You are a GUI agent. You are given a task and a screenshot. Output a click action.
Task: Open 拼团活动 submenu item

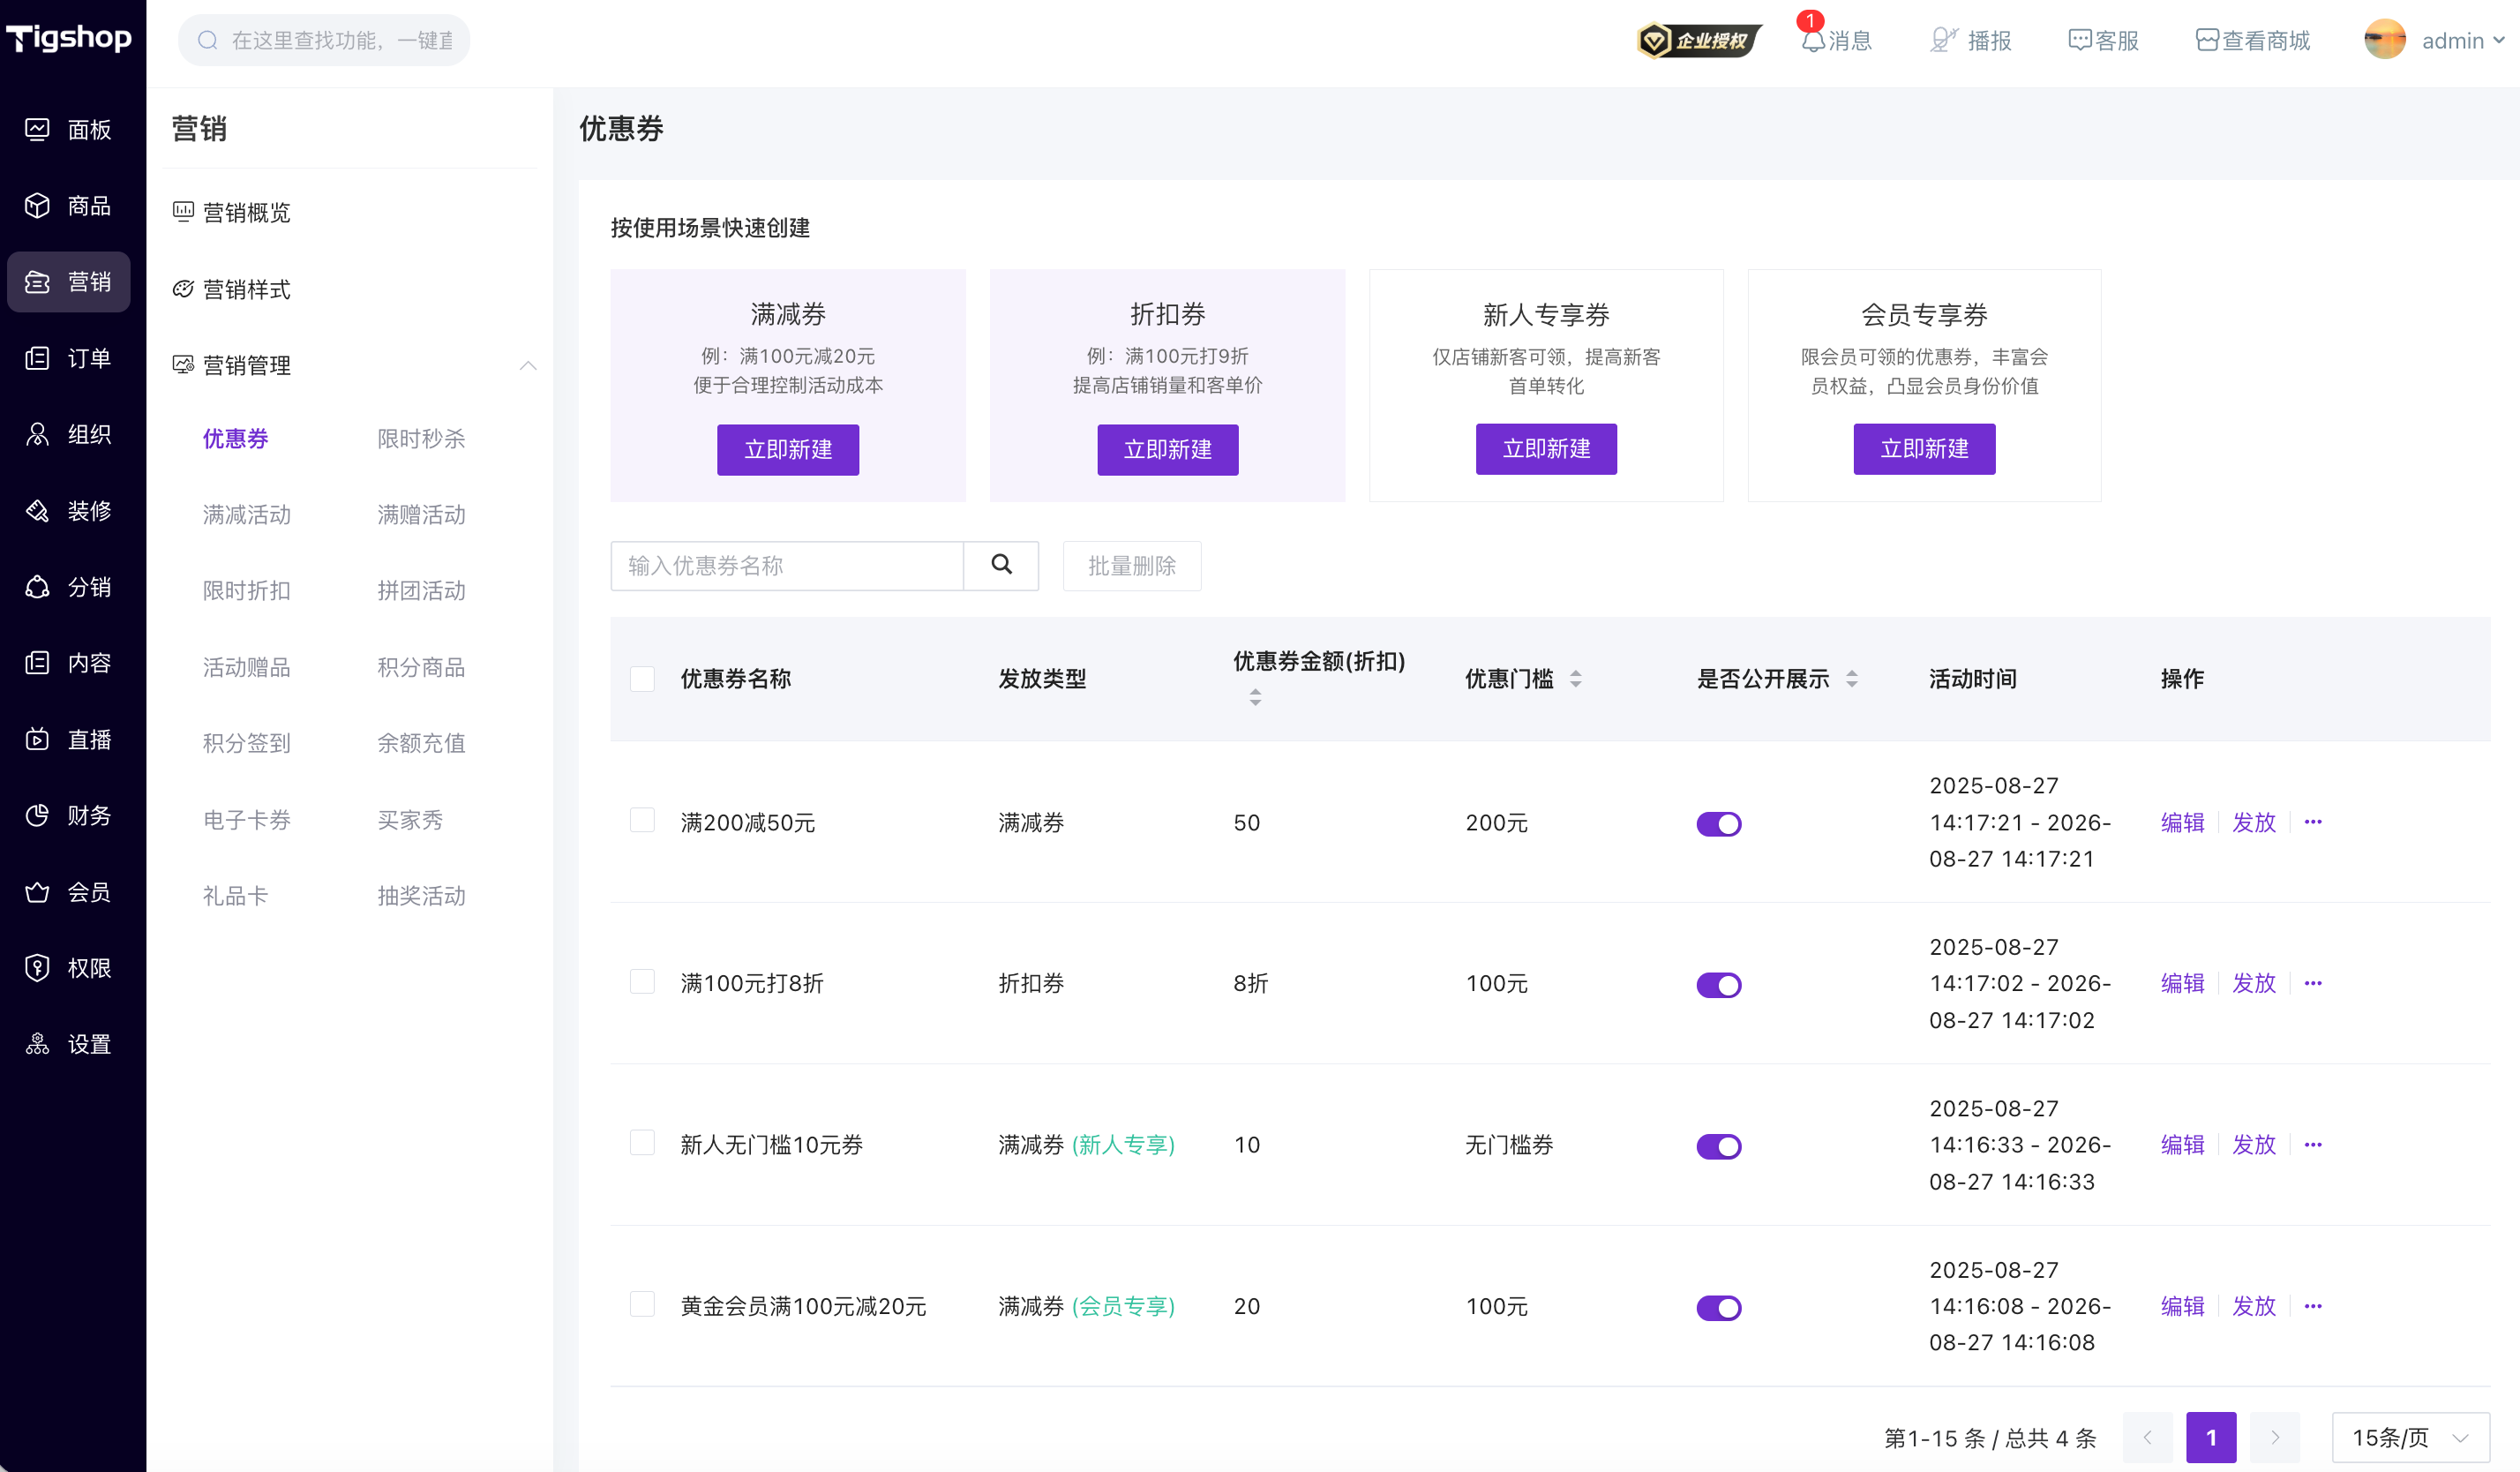click(x=421, y=591)
